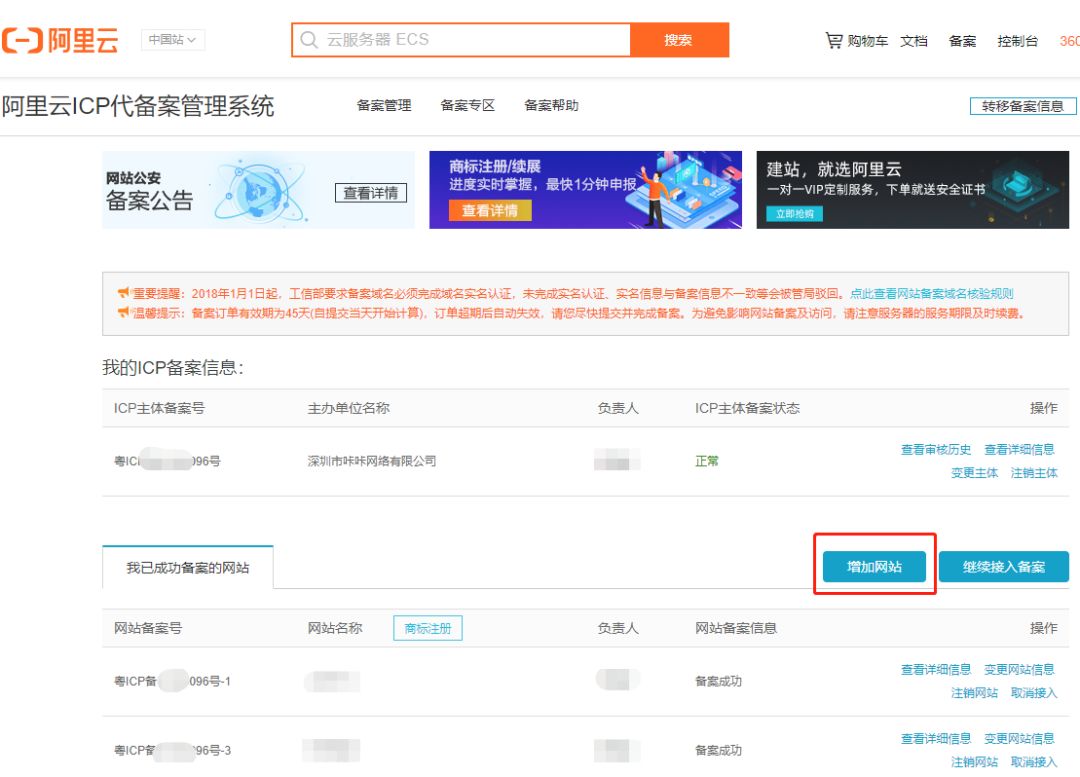Viewport: 1080px width, 777px height.
Task: Click 查看详细信息 for site 96号-3
Action: [936, 739]
